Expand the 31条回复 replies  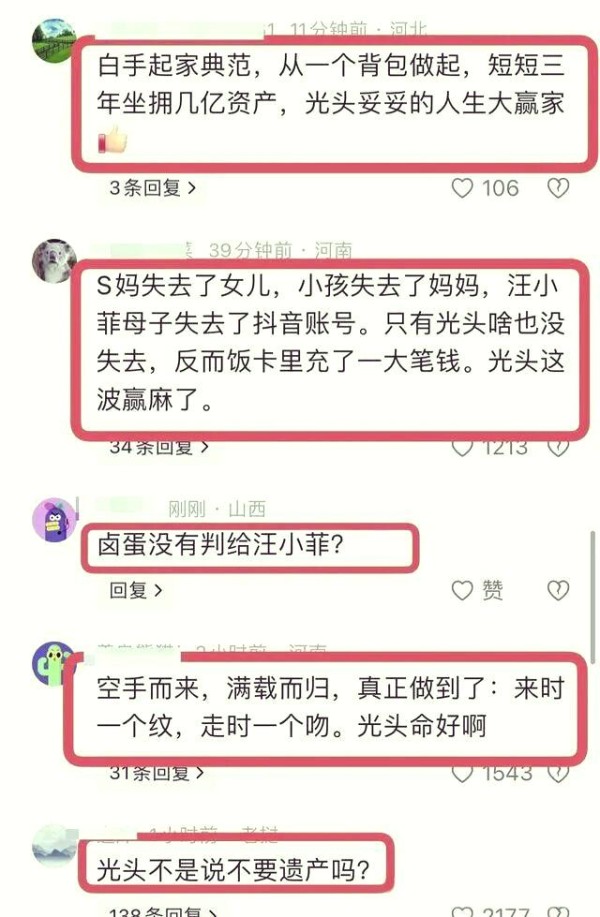click(157, 773)
